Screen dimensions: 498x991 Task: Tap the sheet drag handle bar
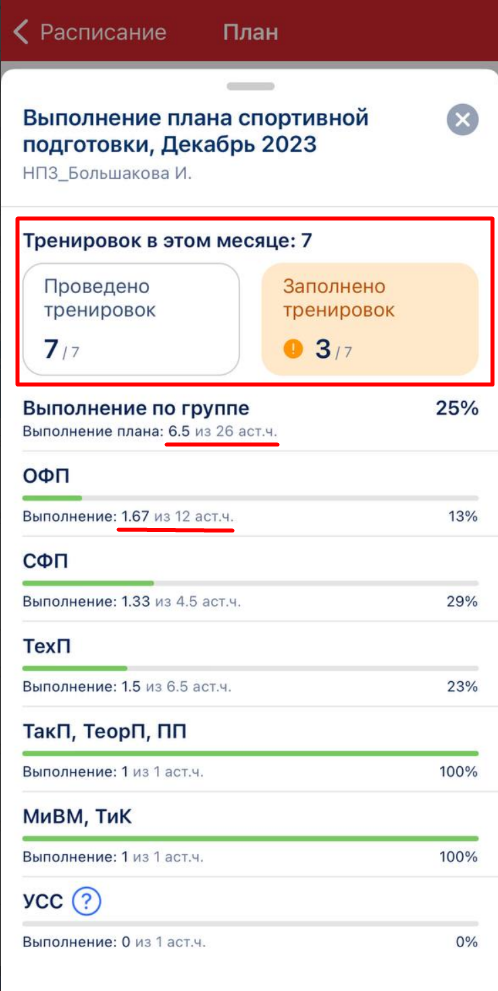(x=250, y=87)
